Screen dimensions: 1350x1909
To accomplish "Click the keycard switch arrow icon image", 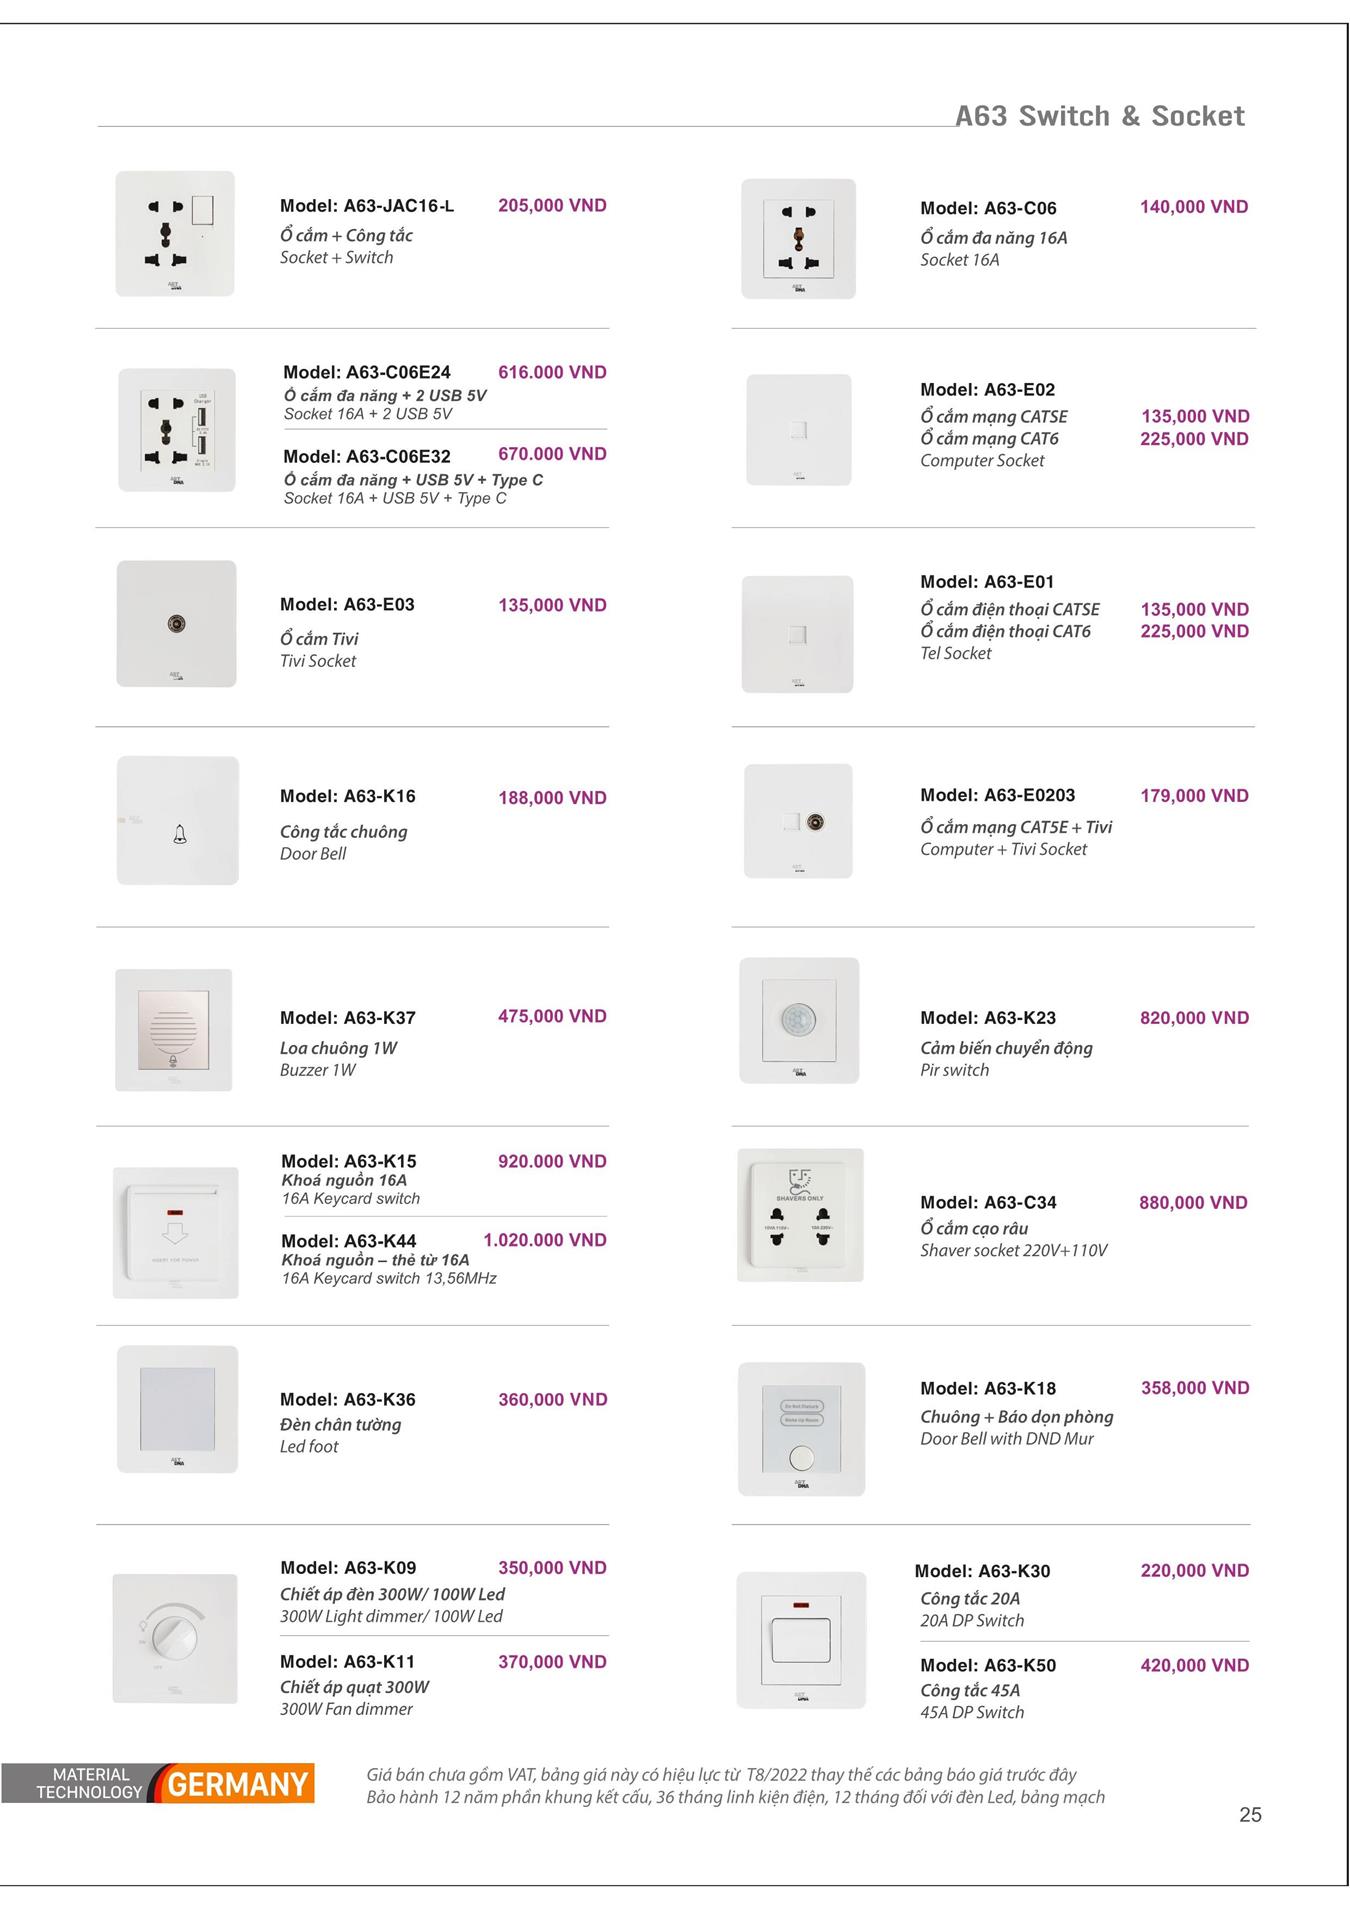I will point(175,1231).
